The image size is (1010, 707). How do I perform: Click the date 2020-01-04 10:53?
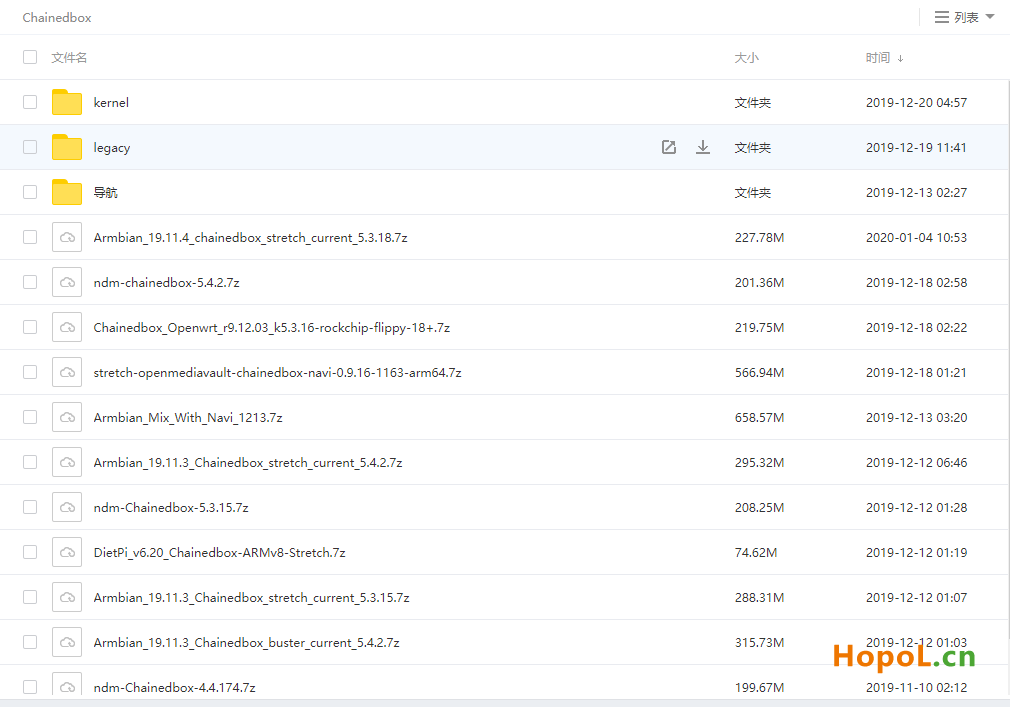(x=916, y=238)
